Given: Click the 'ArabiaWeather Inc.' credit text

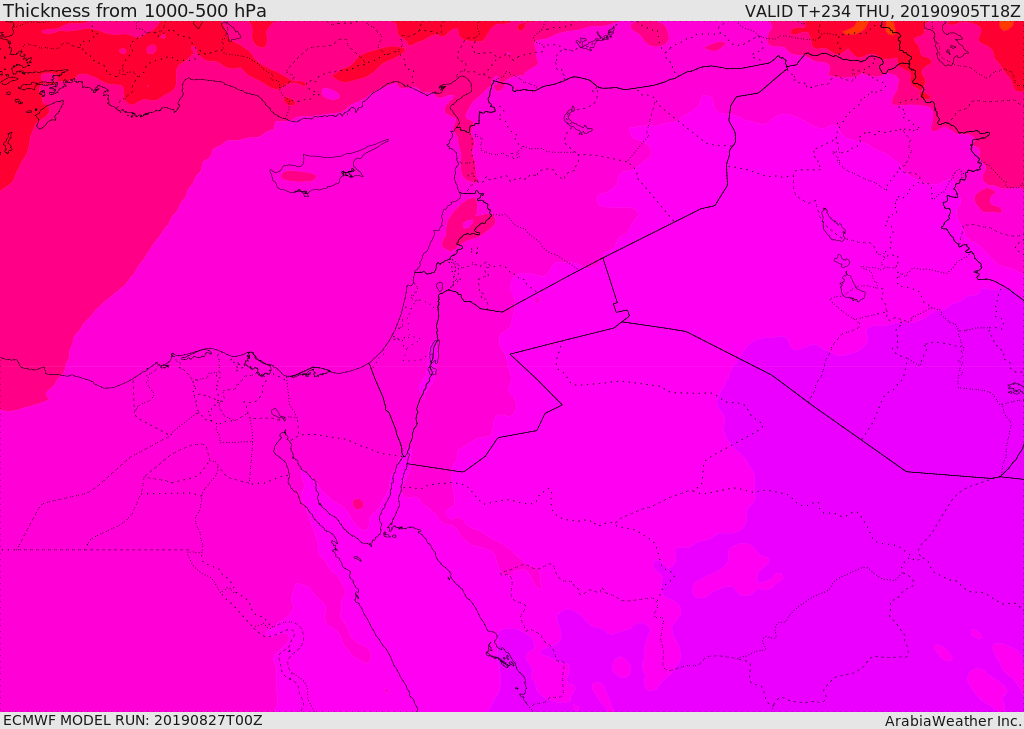Looking at the screenshot, I should (x=953, y=721).
